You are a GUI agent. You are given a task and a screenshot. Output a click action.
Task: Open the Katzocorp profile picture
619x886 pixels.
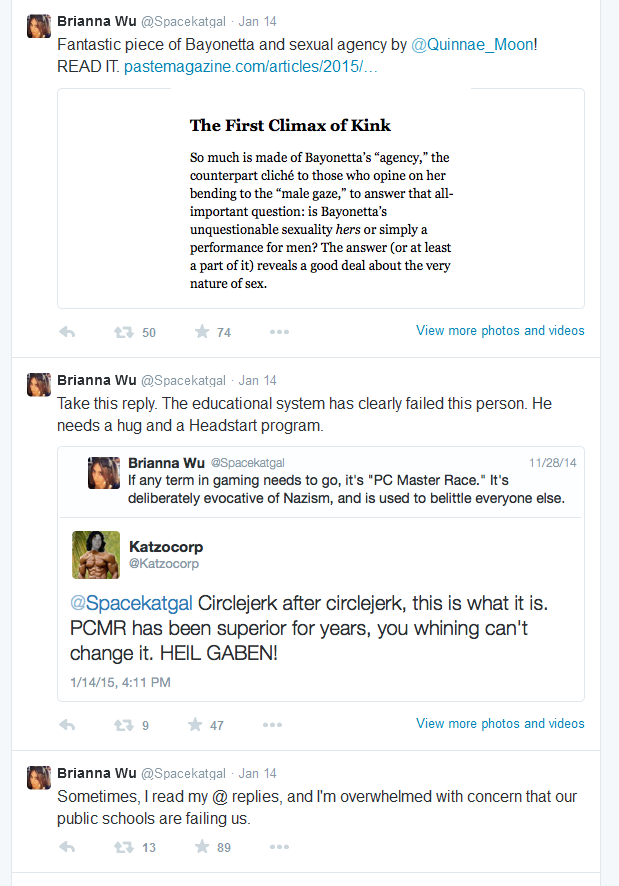pyautogui.click(x=96, y=555)
